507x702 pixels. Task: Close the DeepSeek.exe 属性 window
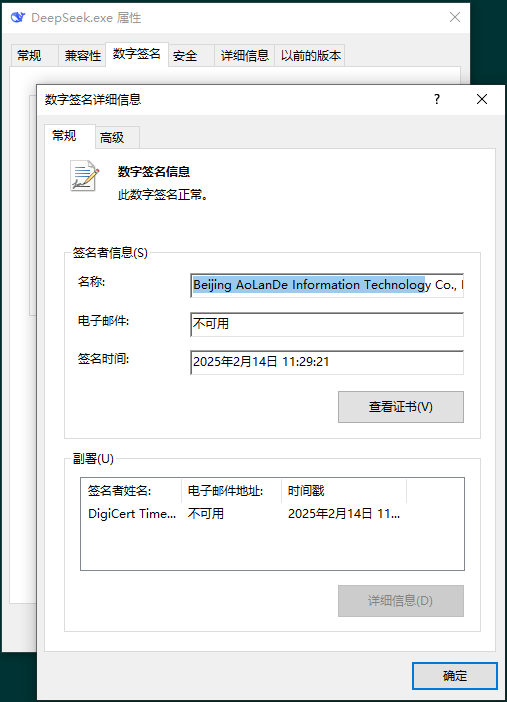click(455, 17)
